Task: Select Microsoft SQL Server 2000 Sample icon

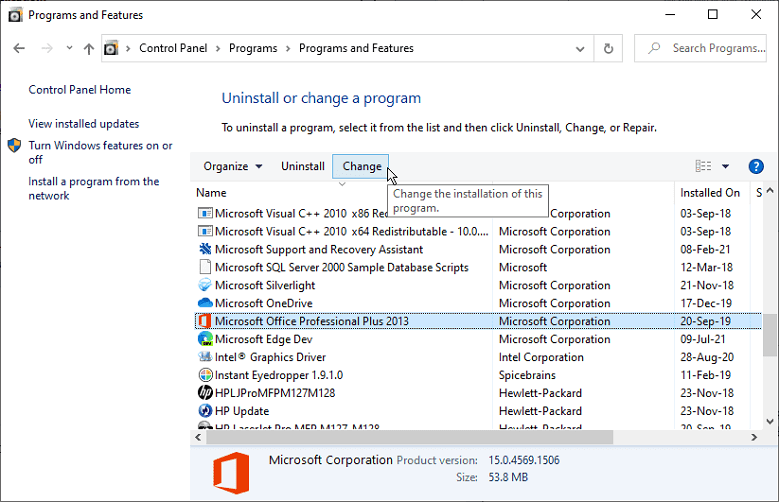Action: (205, 267)
